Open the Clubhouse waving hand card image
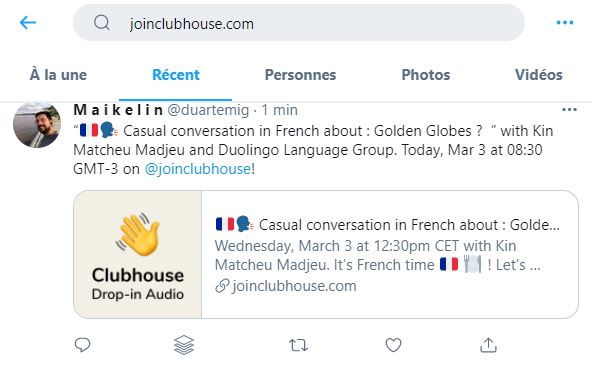The width and height of the screenshot is (592, 366). [x=138, y=255]
